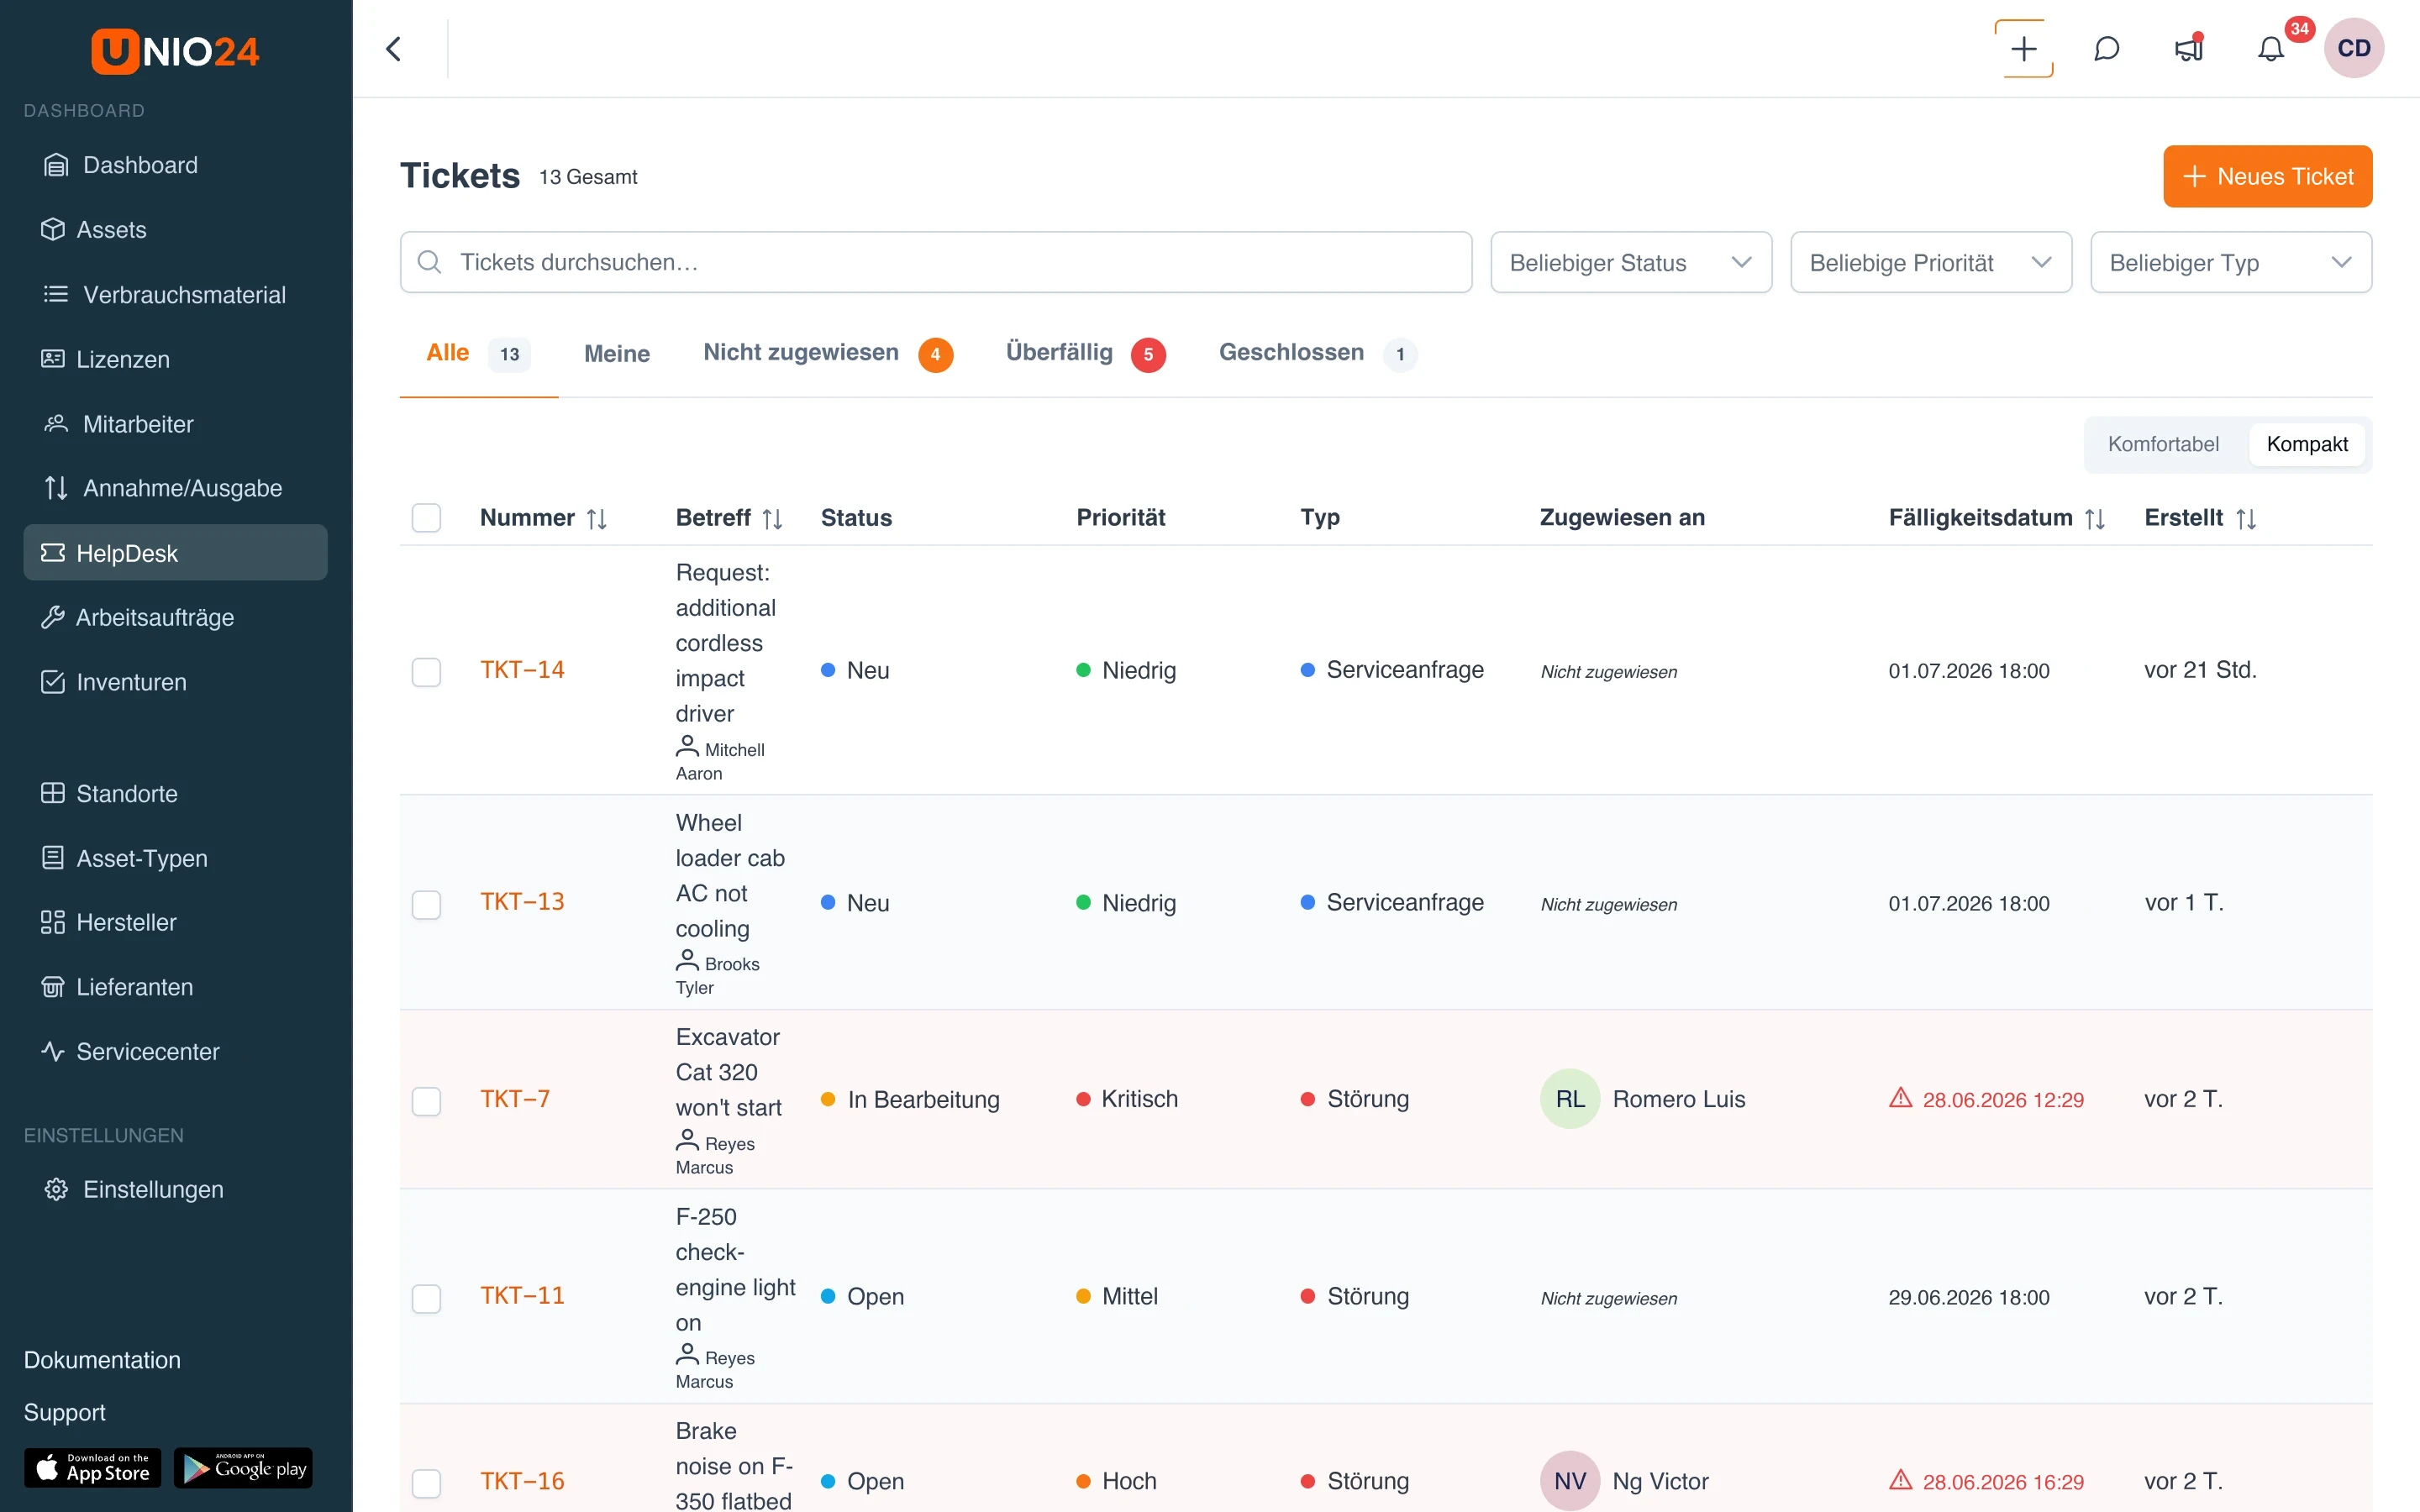This screenshot has height=1512, width=2420.
Task: Open the chat bubble icon
Action: 2106,49
